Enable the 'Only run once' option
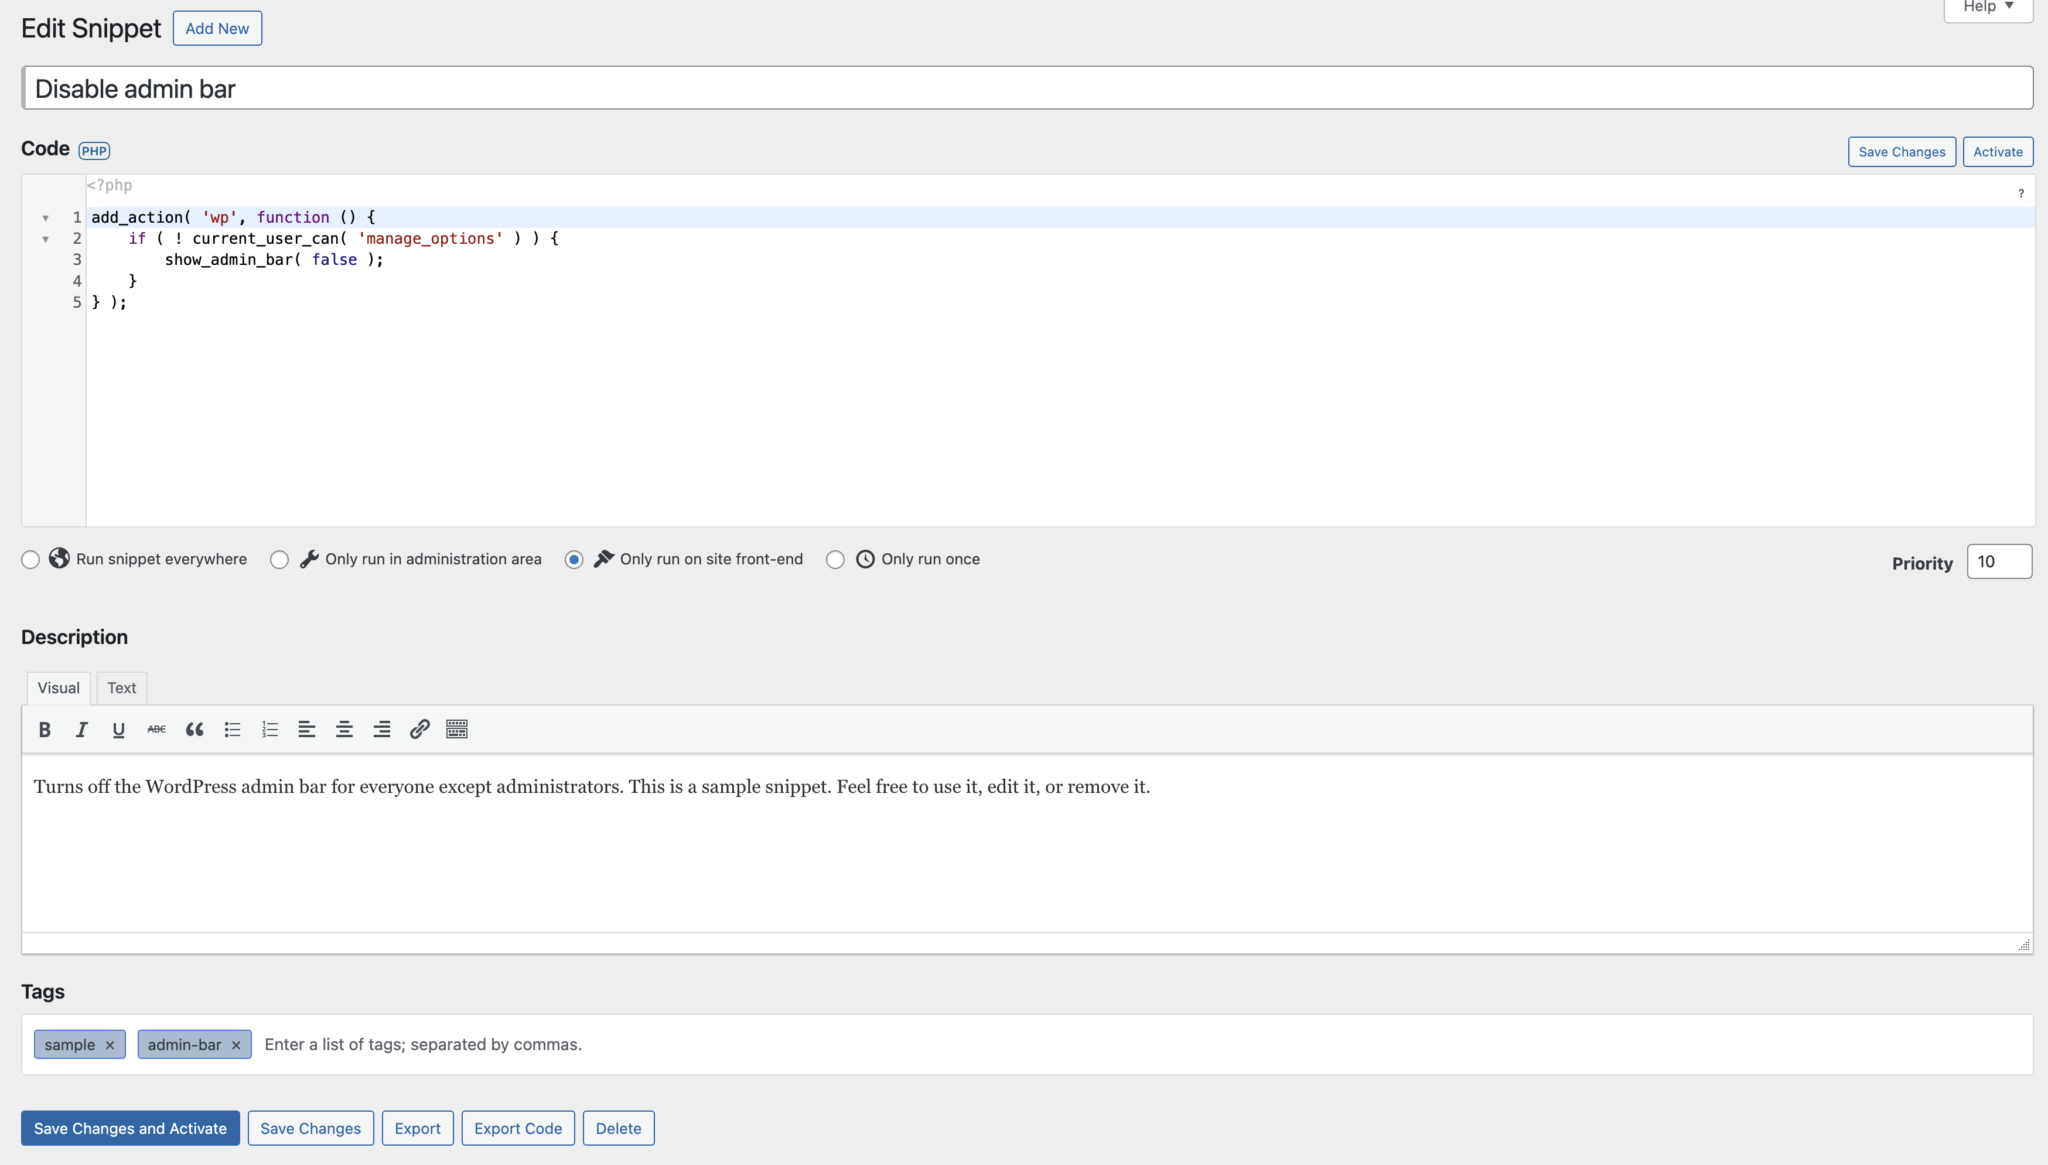Image resolution: width=2048 pixels, height=1165 pixels. [x=835, y=559]
